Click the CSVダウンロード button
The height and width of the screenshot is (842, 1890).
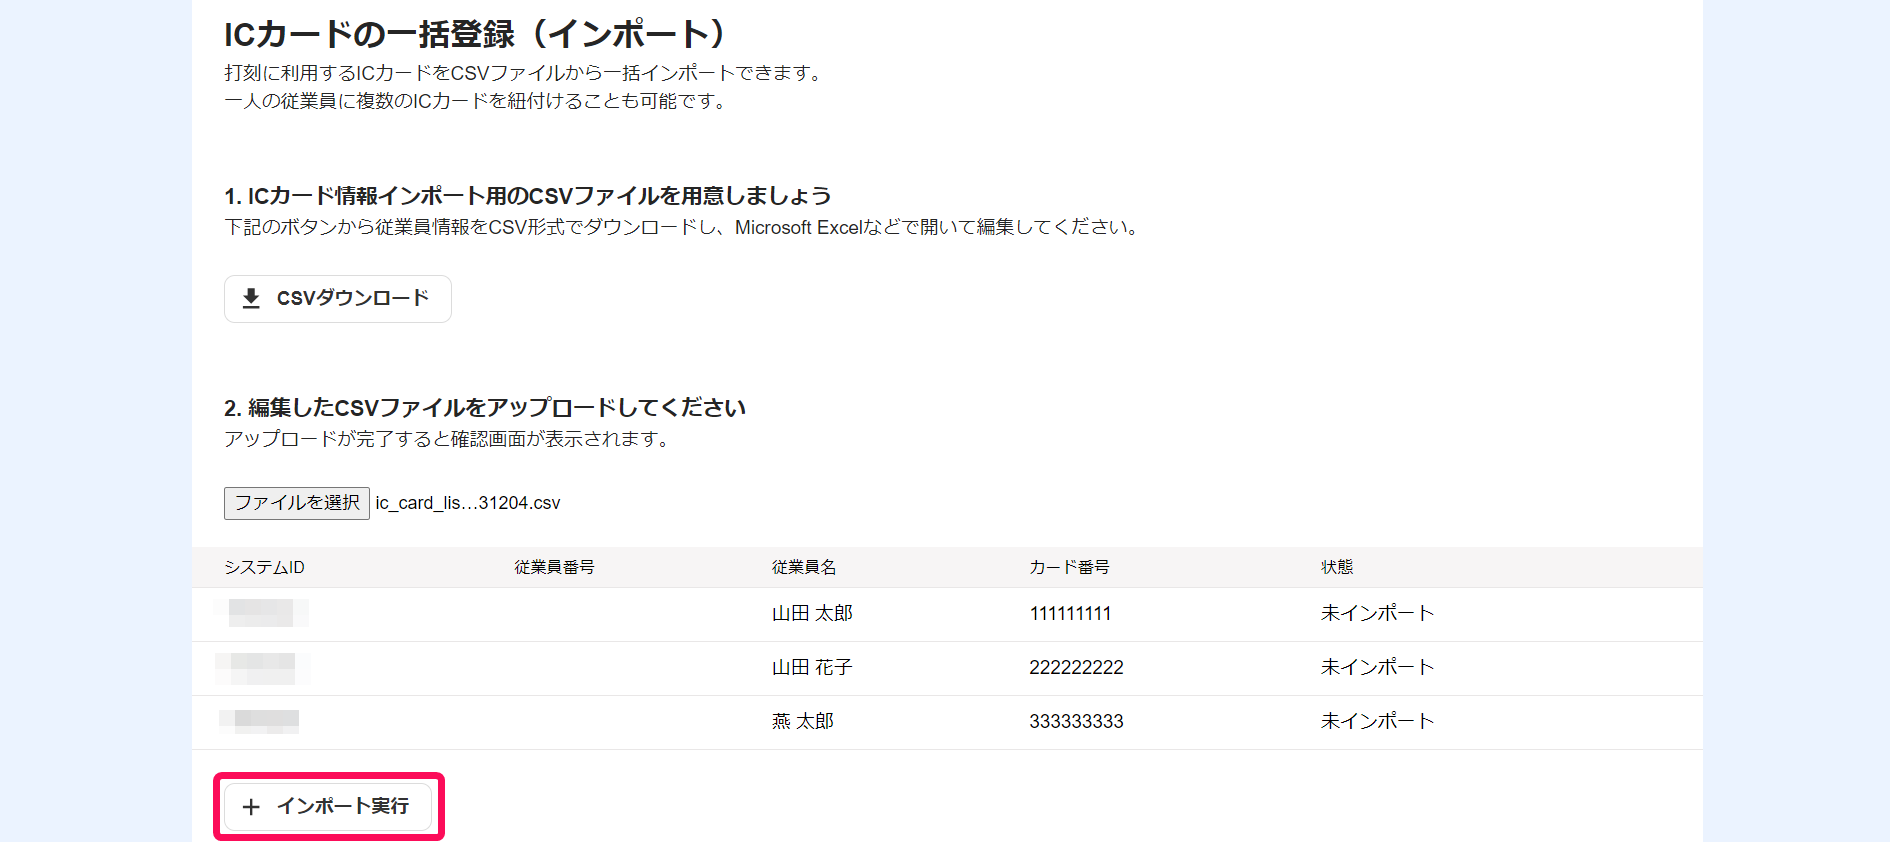pos(338,299)
